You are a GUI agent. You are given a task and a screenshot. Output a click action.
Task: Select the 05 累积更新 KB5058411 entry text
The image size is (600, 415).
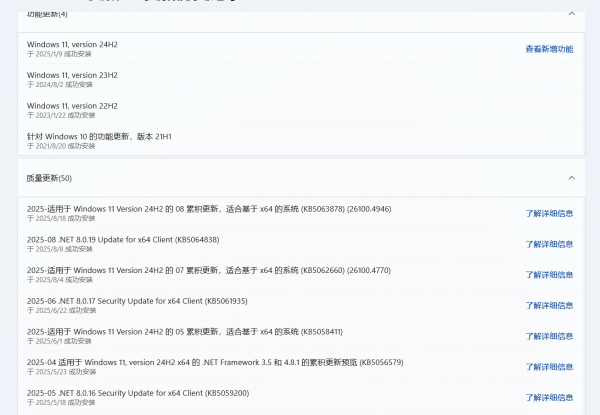coord(185,332)
